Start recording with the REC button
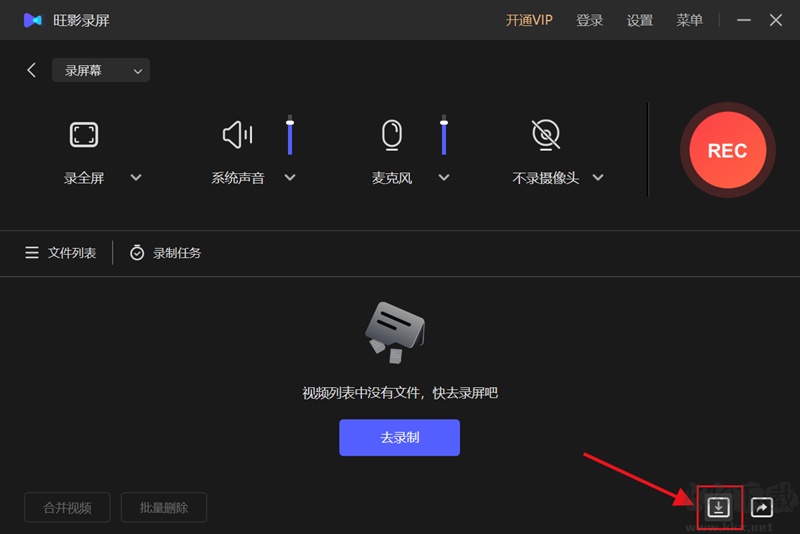Viewport: 800px width, 534px height. (728, 150)
